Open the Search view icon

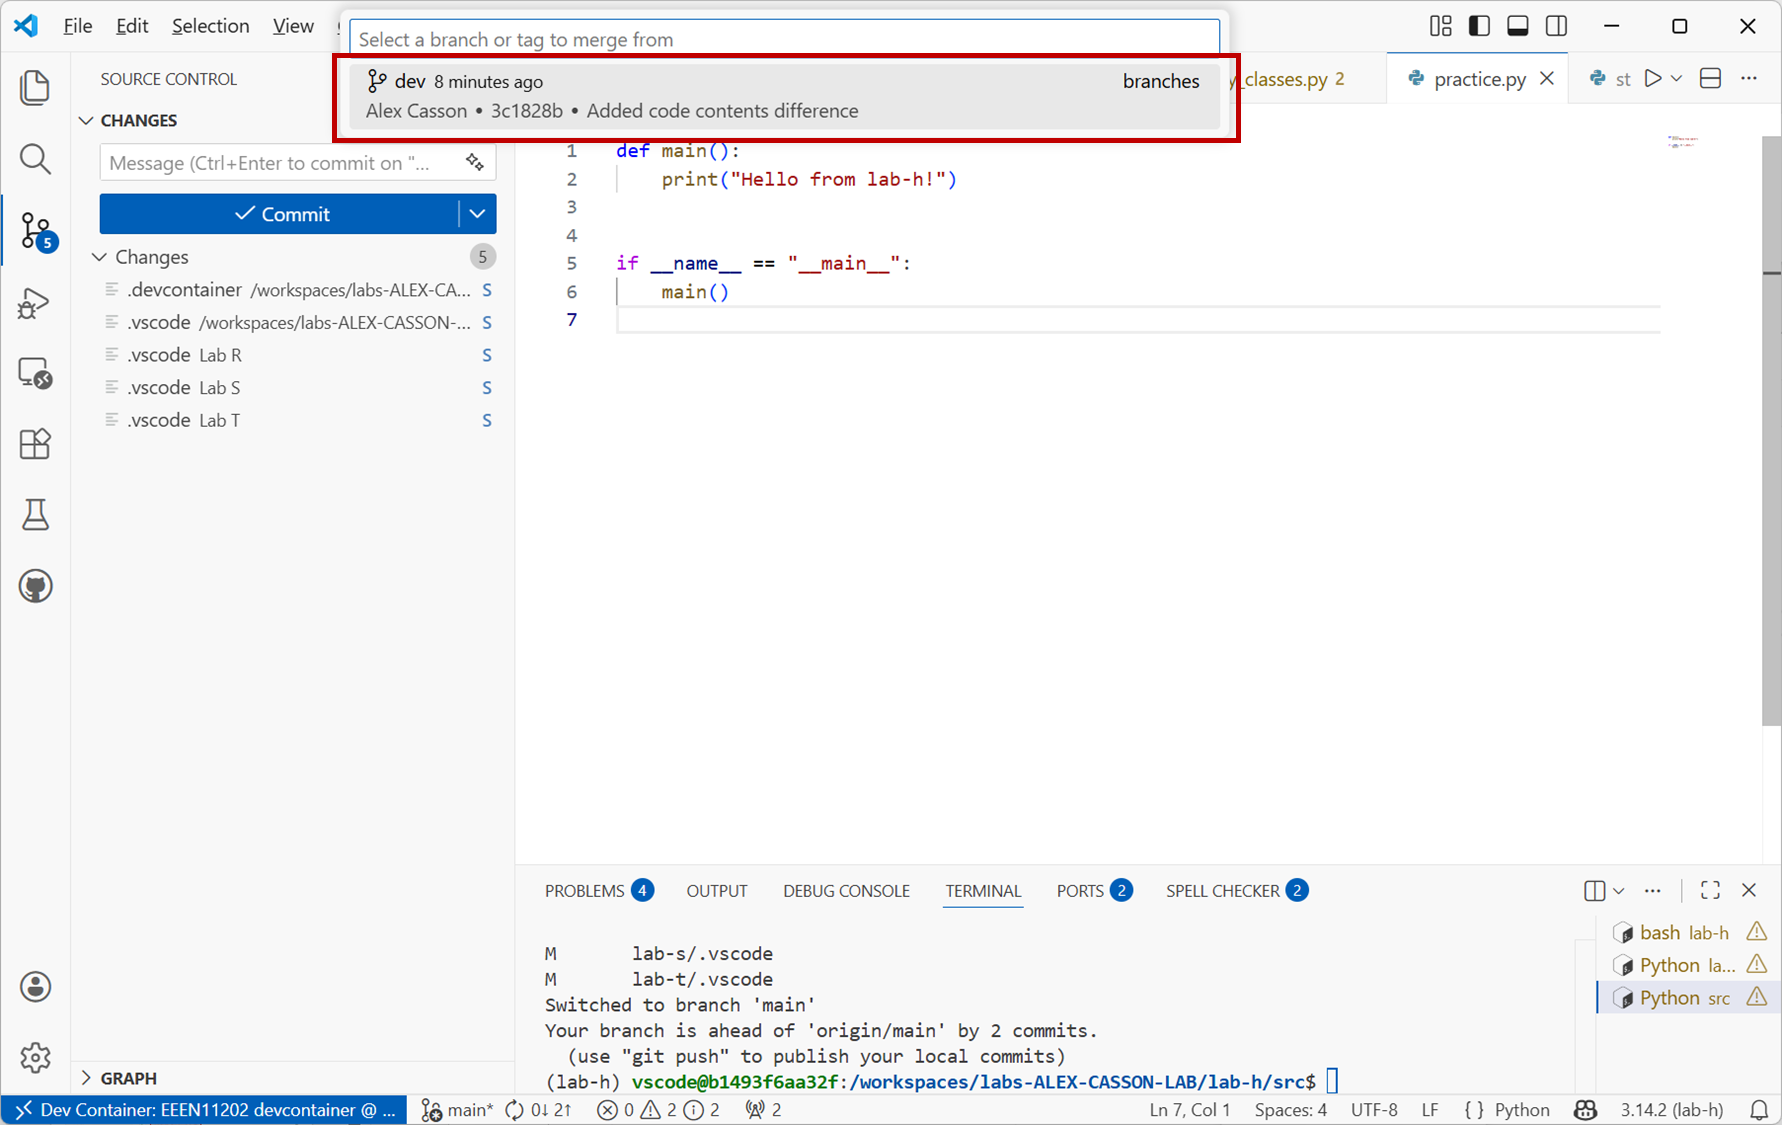tap(35, 159)
